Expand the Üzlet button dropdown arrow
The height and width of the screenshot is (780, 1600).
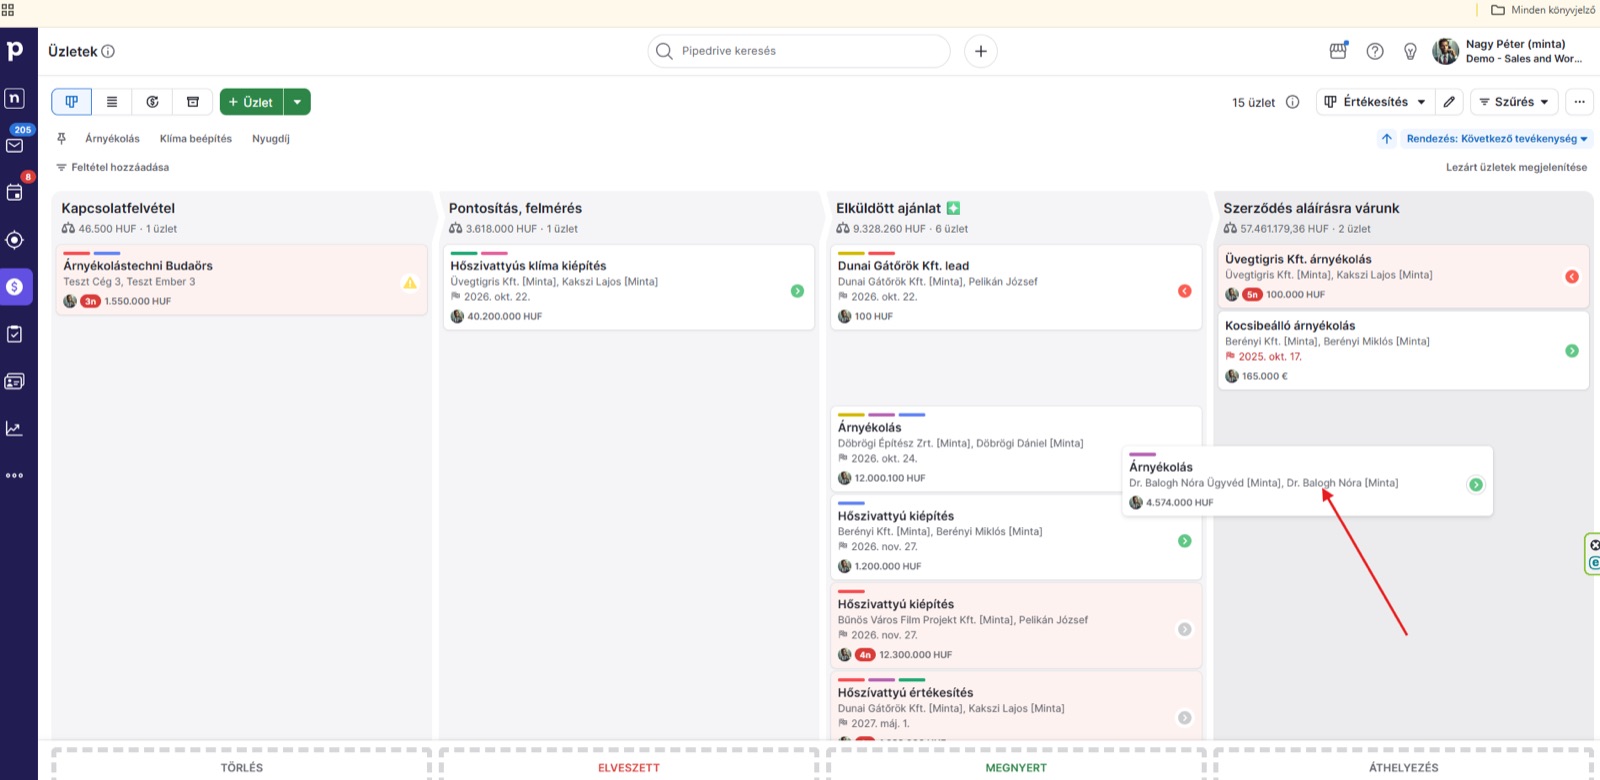point(297,102)
